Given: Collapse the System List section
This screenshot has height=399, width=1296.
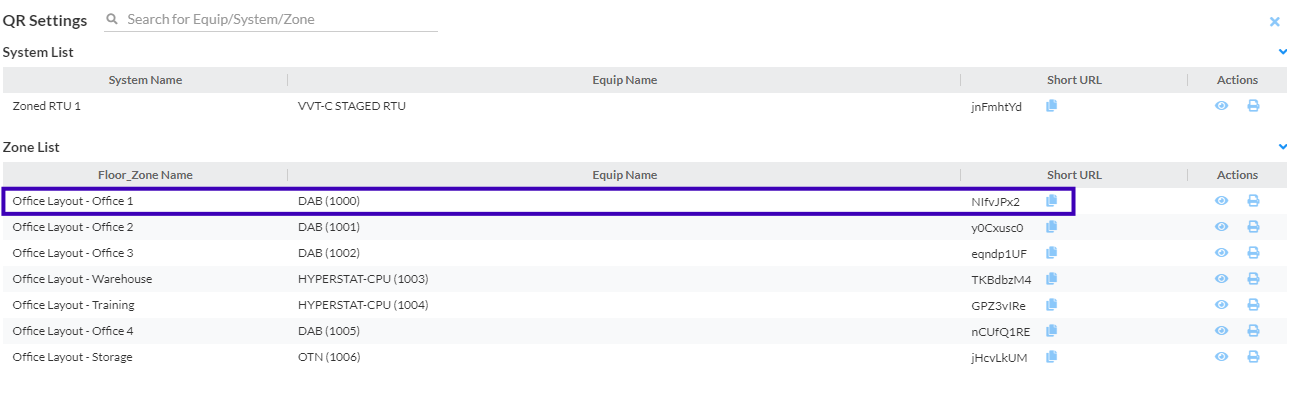Looking at the screenshot, I should [1283, 51].
